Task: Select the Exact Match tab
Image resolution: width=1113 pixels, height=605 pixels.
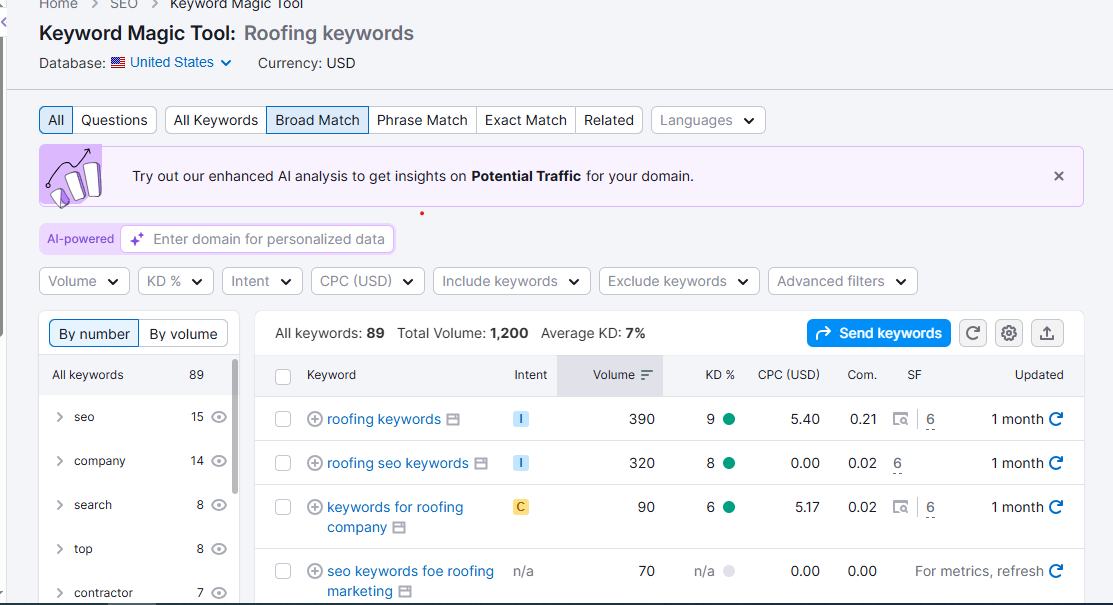Action: (525, 120)
